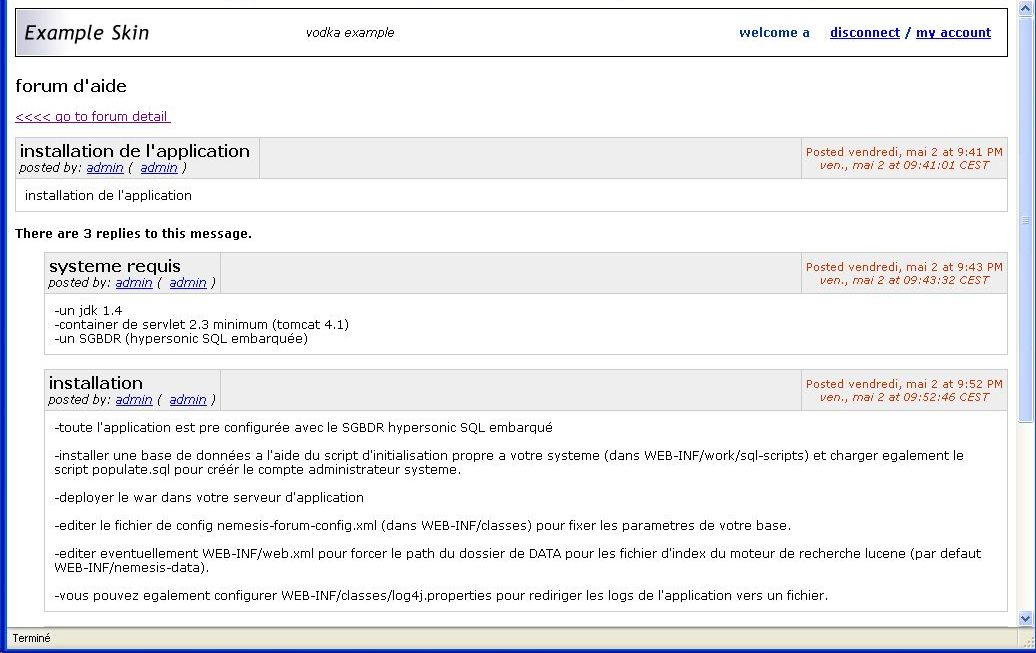Click the 'Posted vendredi, mai 2 at 9:43 PM' timestamp
Viewport: 1036px width, 653px height.
tap(904, 267)
